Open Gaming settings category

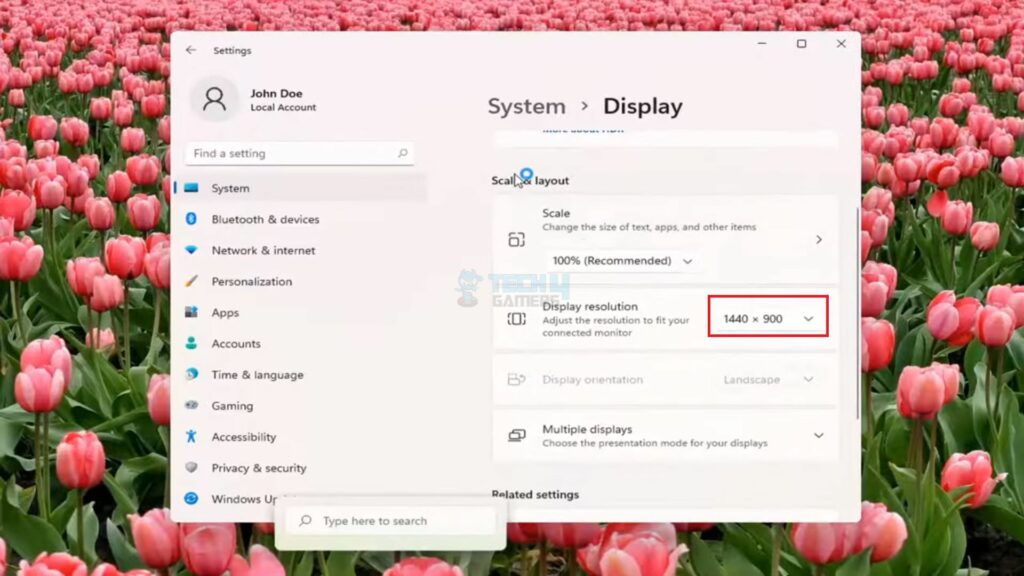tap(232, 406)
